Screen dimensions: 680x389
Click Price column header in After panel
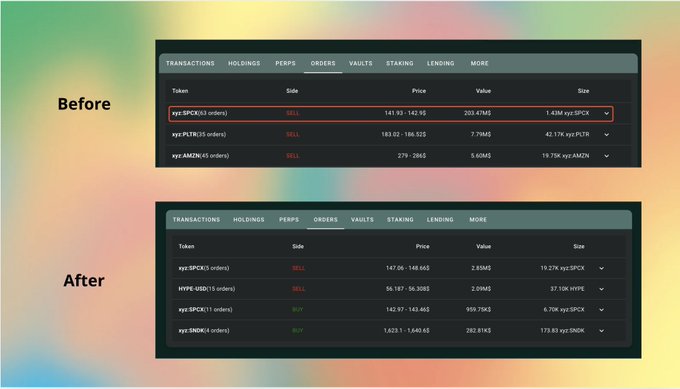pyautogui.click(x=422, y=246)
